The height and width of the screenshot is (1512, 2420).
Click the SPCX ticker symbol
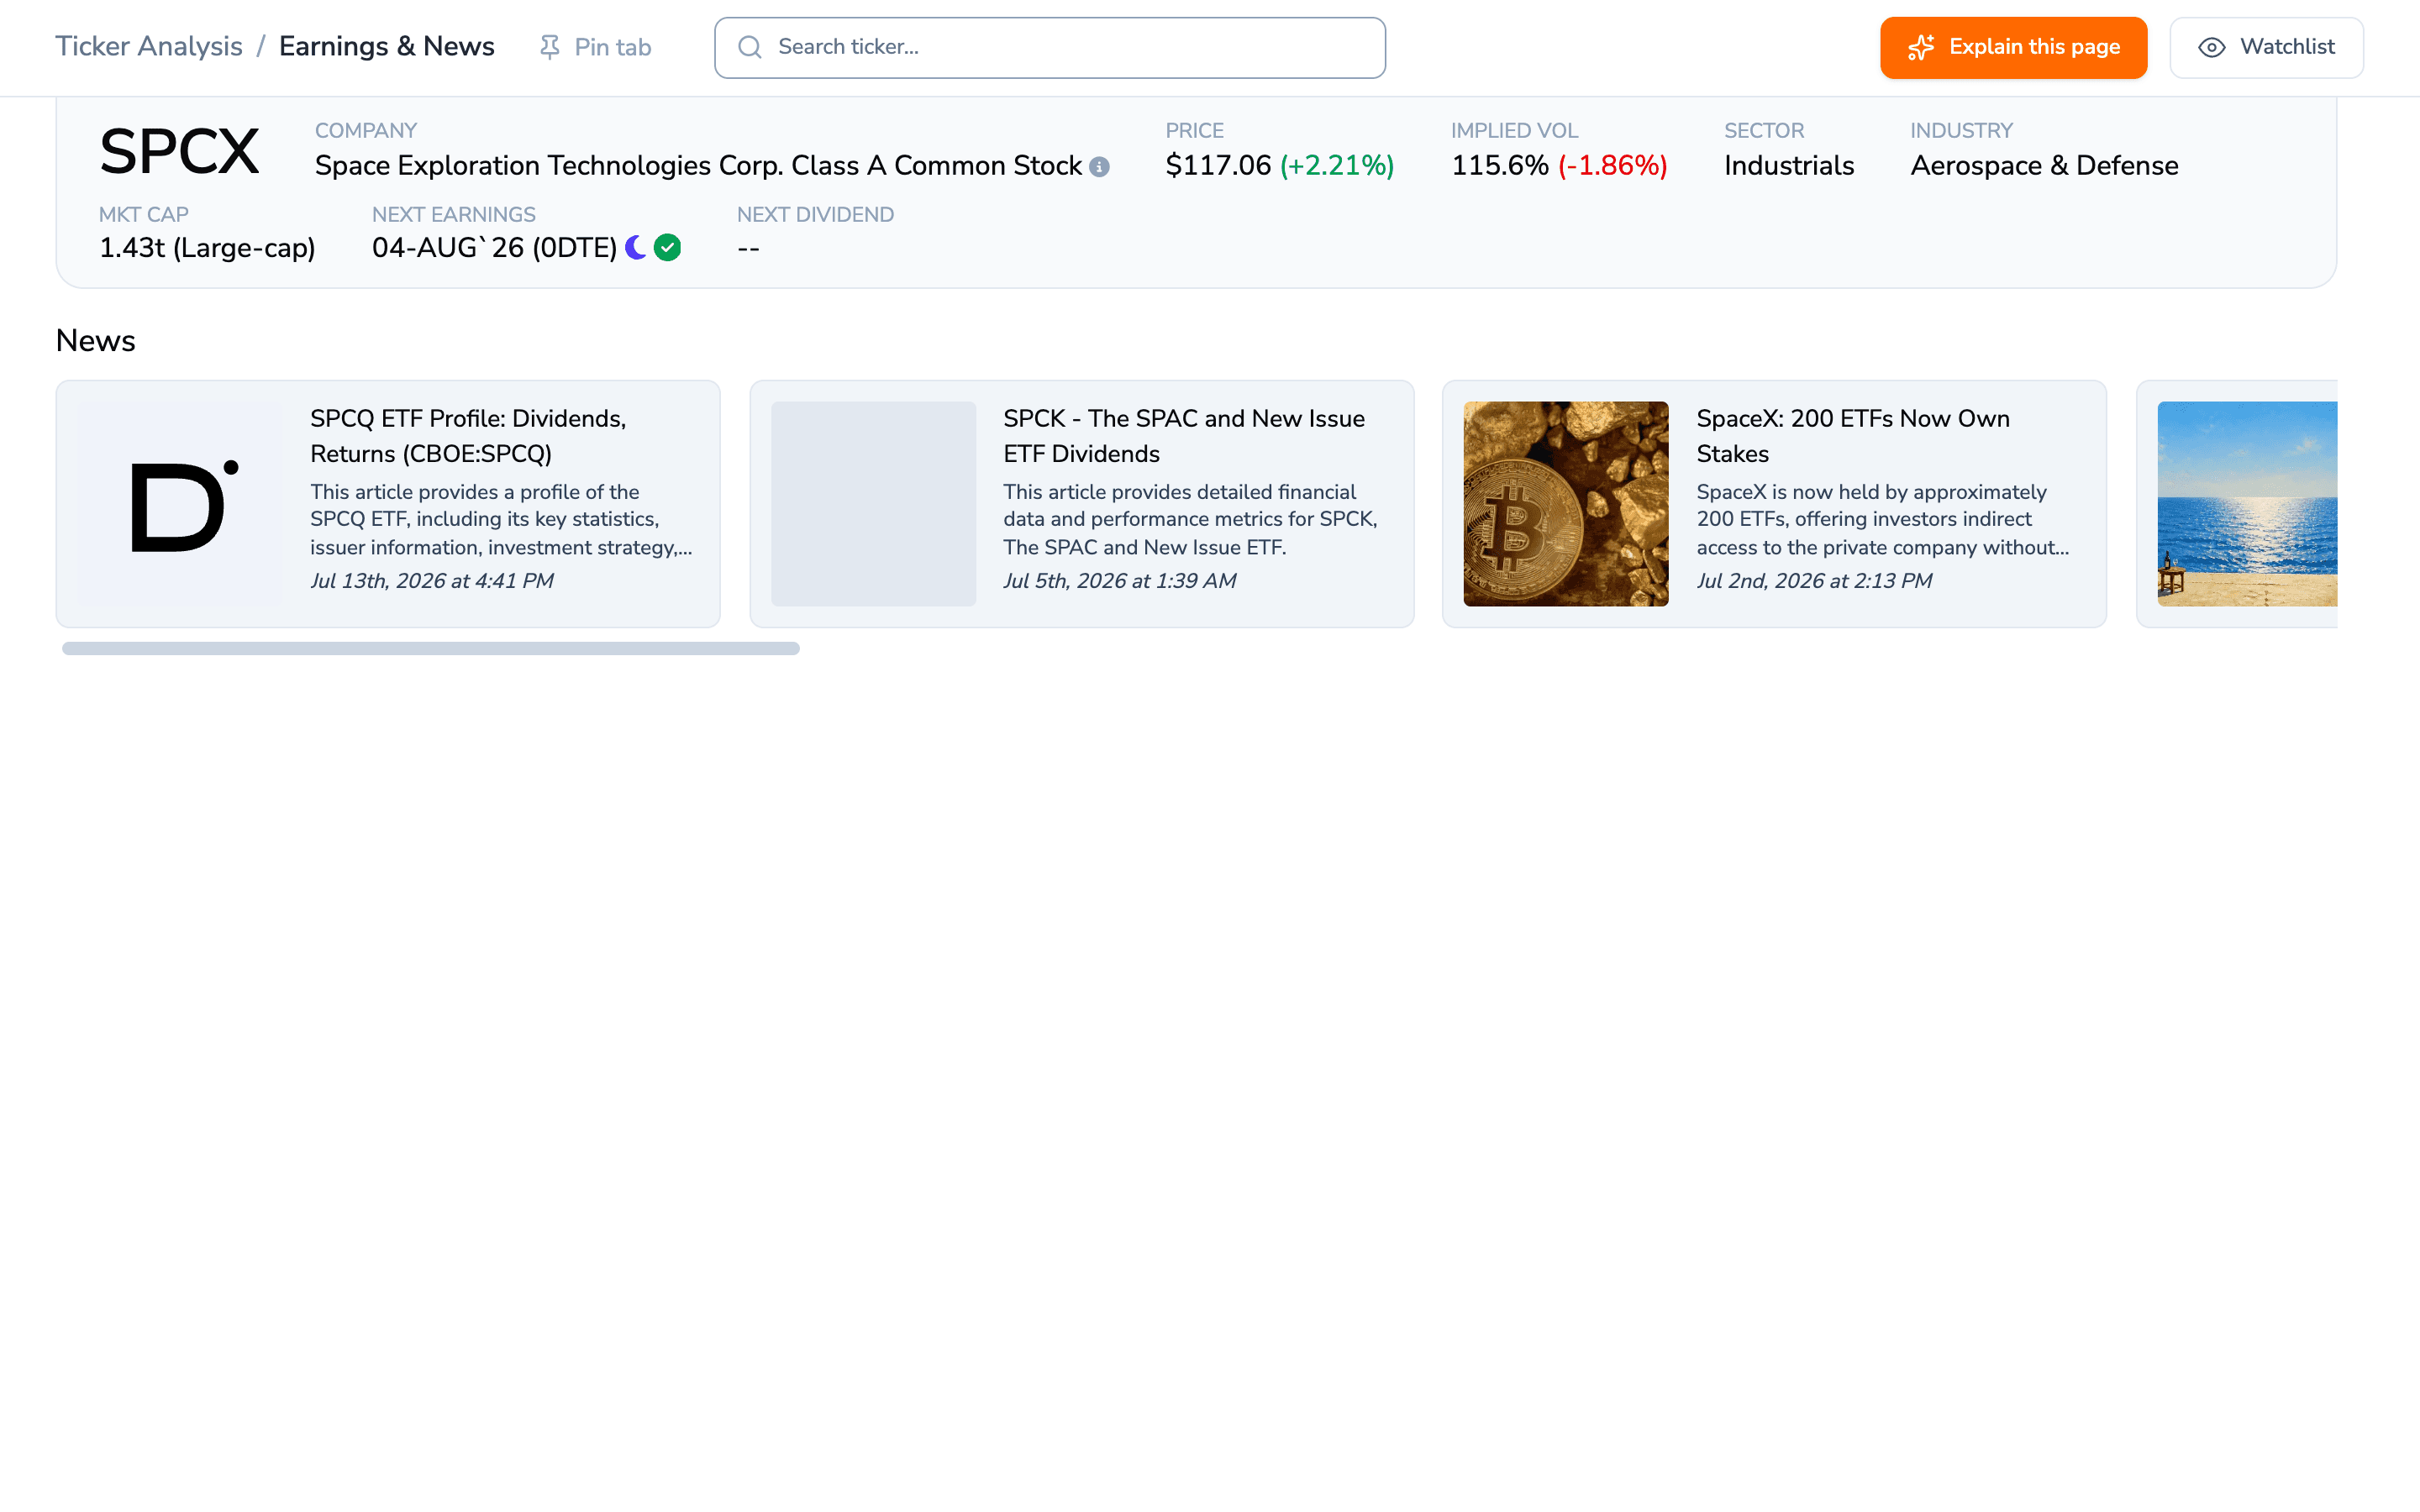179,152
